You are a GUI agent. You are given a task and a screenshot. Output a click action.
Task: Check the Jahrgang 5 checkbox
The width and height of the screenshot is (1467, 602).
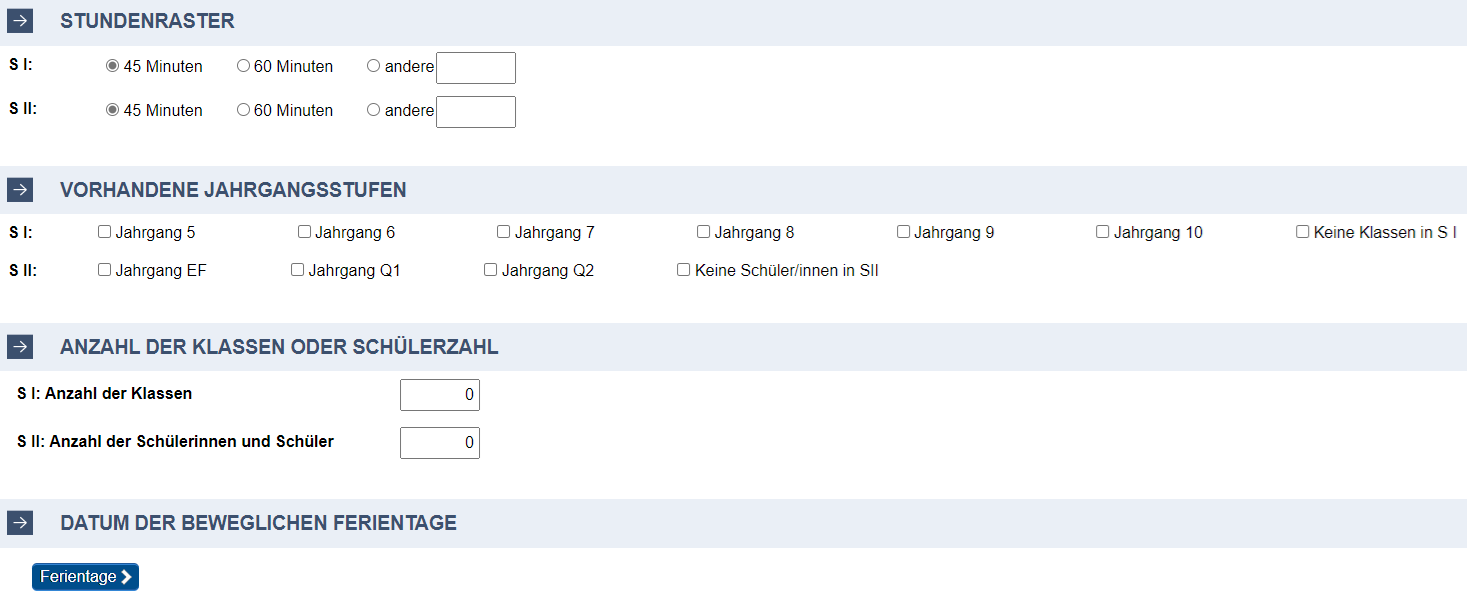click(104, 232)
